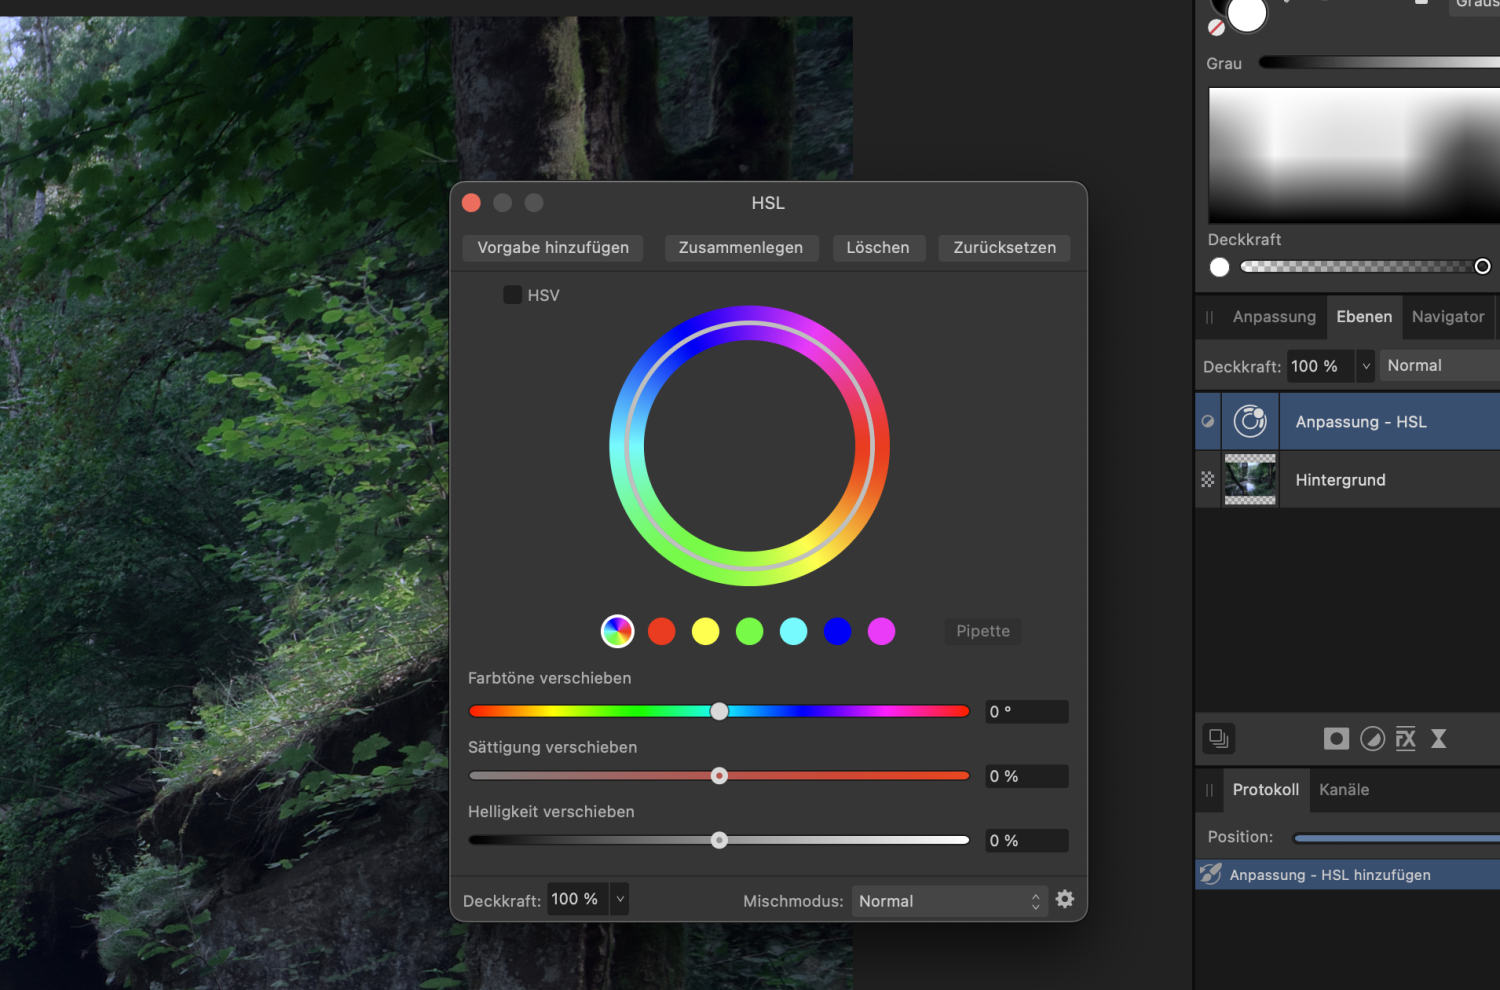This screenshot has height=990, width=1500.
Task: Click the Hintergrund layer thumbnail
Action: click(1250, 479)
